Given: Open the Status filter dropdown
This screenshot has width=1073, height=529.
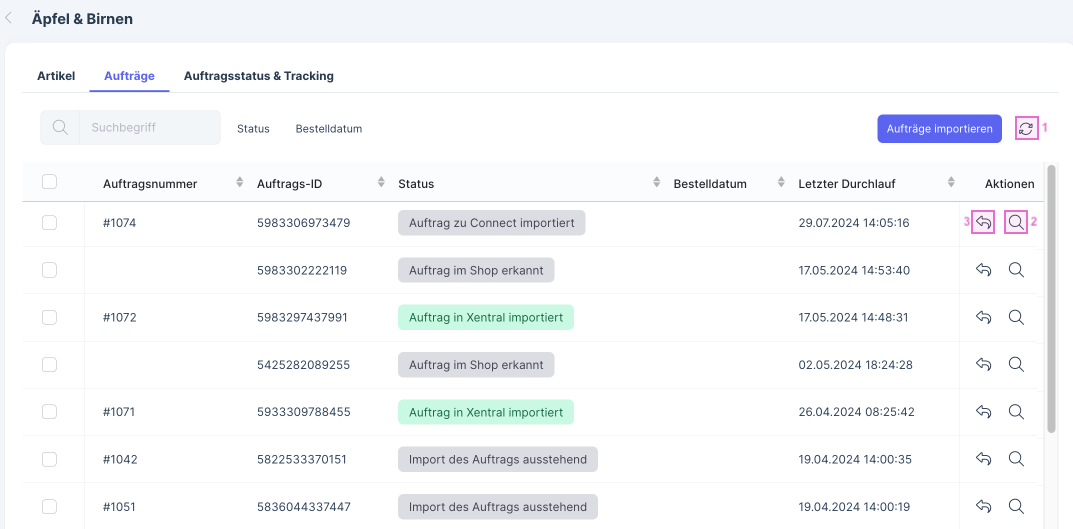Looking at the screenshot, I should click(x=253, y=129).
